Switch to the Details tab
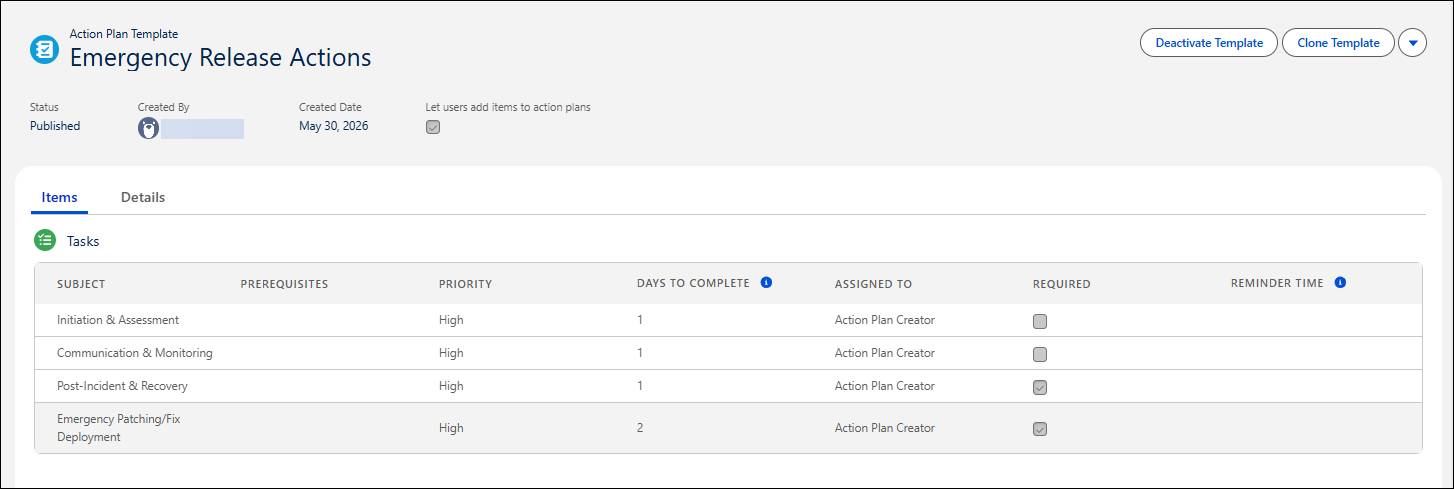 [143, 197]
